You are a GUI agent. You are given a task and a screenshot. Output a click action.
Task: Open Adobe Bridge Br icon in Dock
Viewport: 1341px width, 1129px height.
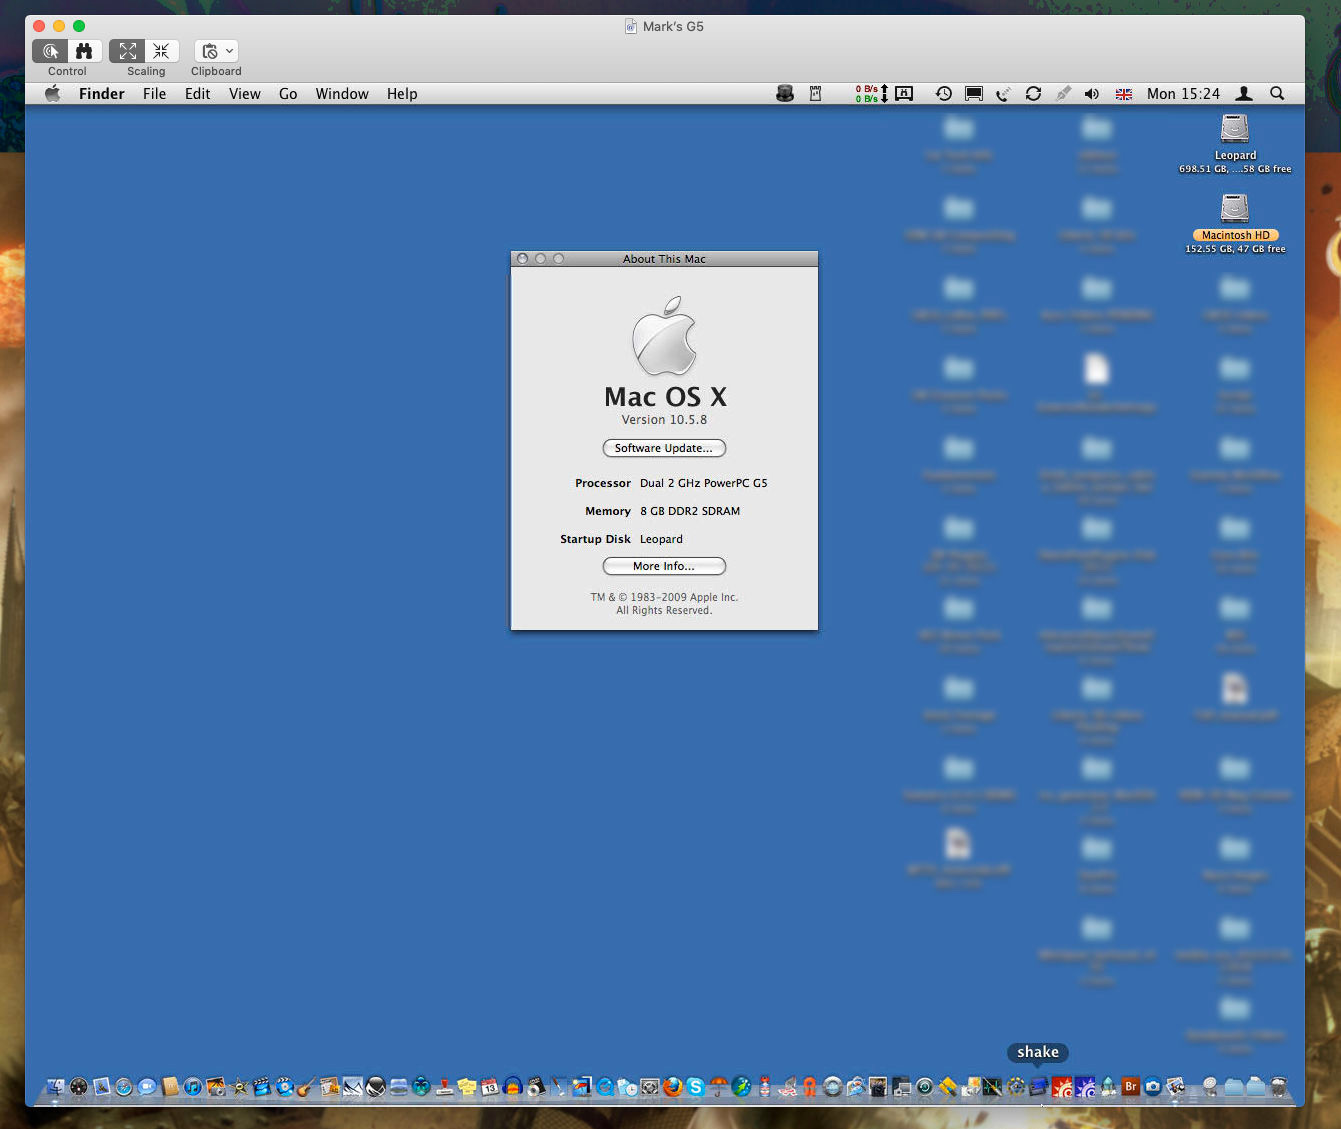(x=1131, y=1086)
